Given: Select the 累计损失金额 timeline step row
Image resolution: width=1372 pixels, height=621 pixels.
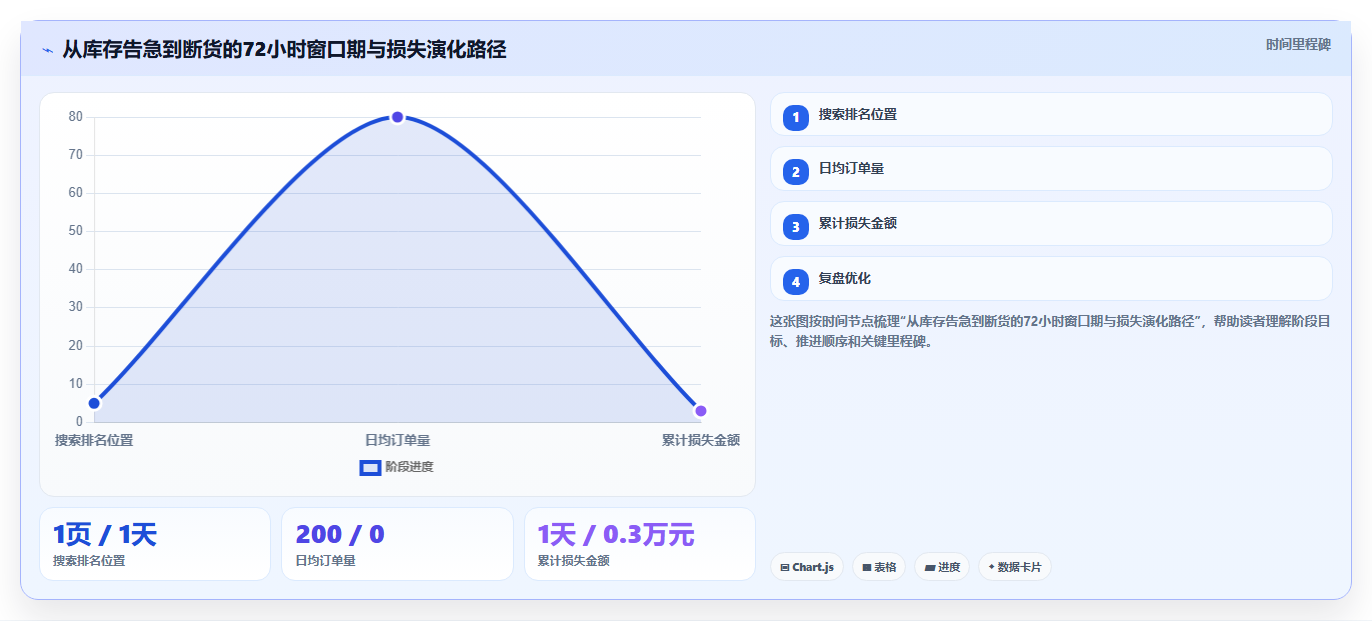Looking at the screenshot, I should [1051, 224].
